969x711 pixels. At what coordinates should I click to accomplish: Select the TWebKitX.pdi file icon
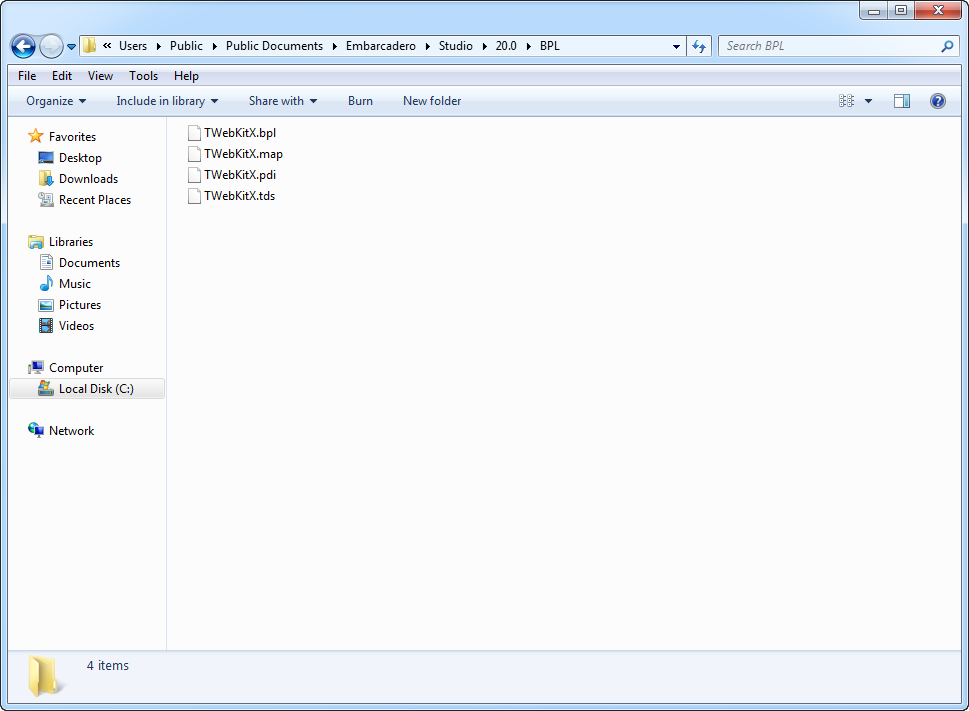(x=194, y=175)
